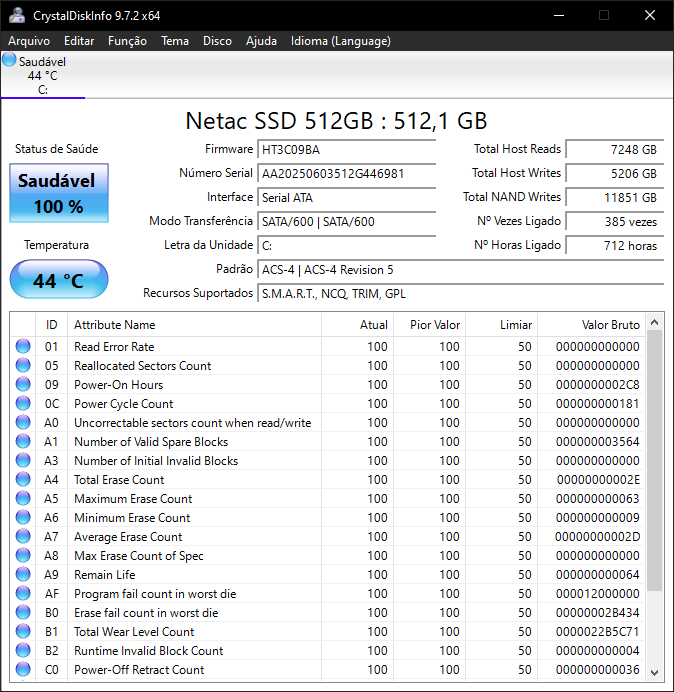674x692 pixels.
Task: Click raw value 0000000002C8 of Power-On Hours
Action: coord(597,385)
